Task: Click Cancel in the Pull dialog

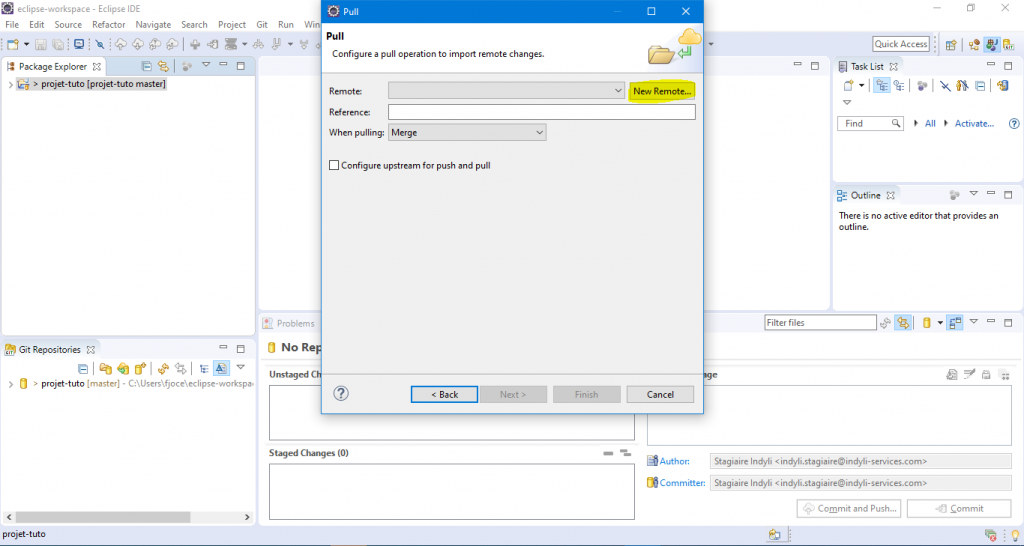Action: 660,394
